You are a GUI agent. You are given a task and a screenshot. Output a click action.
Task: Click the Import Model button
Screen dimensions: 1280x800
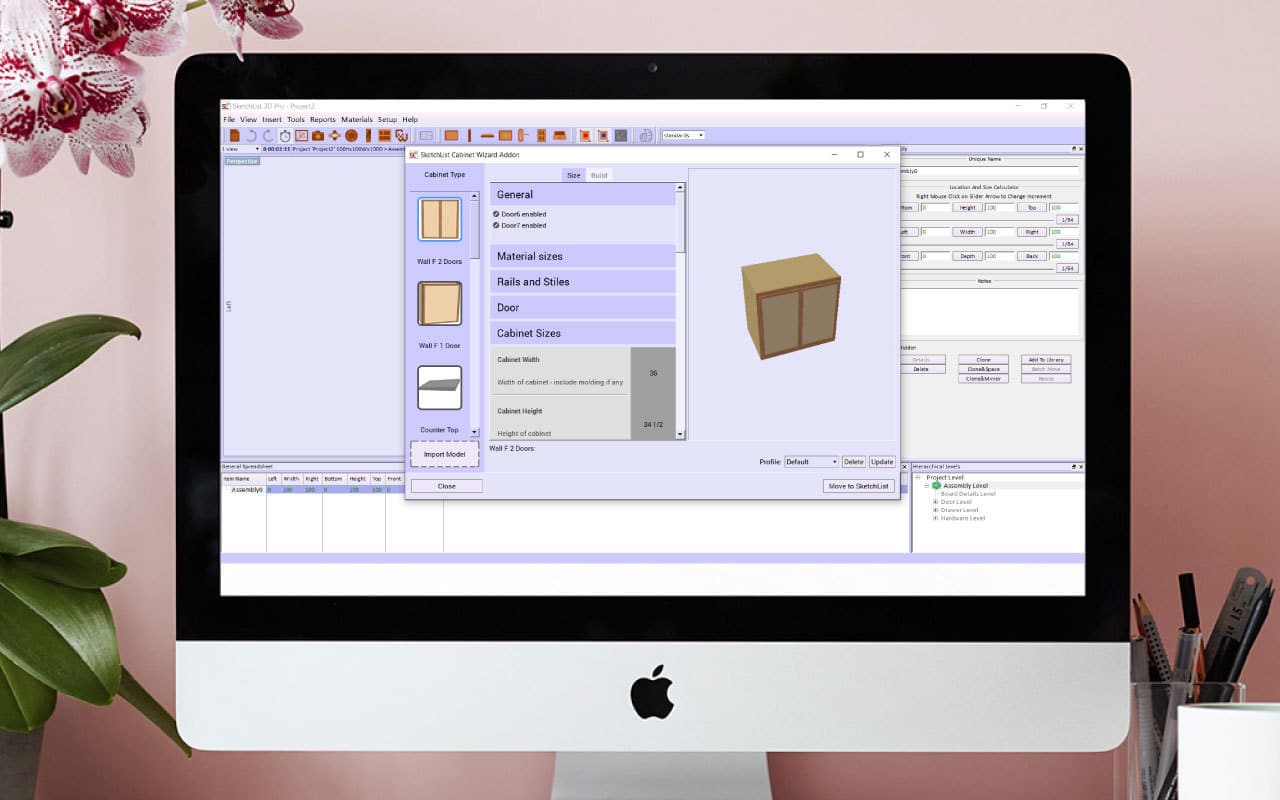444,454
